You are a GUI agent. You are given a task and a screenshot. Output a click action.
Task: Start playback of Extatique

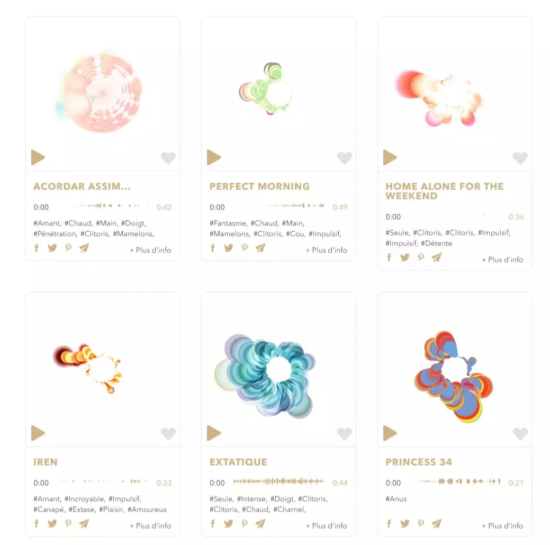(214, 433)
